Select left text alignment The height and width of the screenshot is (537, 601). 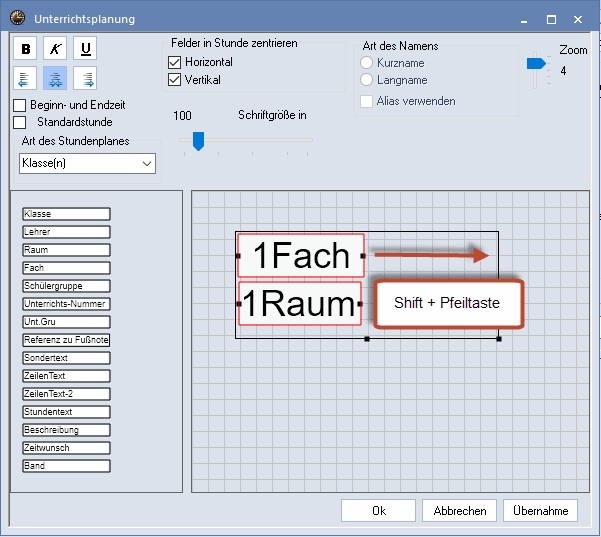(26, 78)
